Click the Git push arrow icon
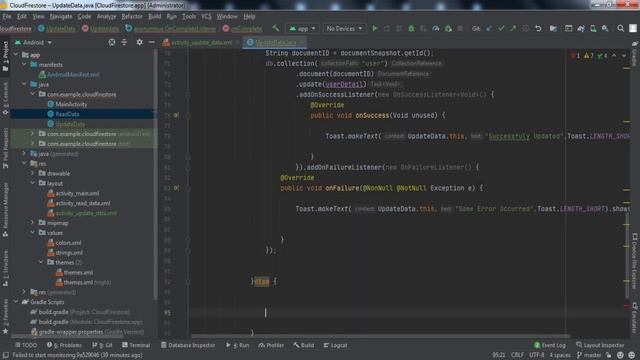 click(513, 29)
